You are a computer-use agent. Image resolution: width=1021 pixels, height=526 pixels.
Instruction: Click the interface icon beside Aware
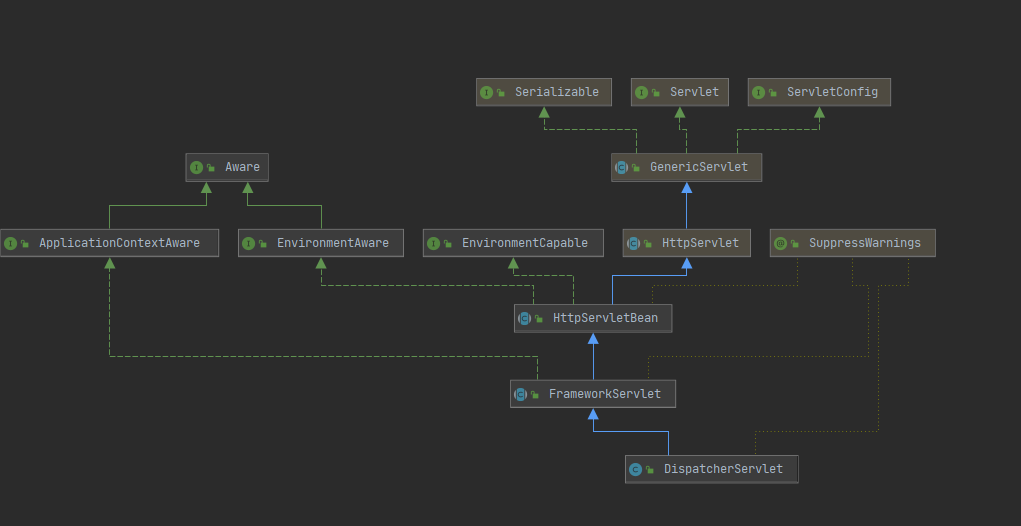(196, 167)
